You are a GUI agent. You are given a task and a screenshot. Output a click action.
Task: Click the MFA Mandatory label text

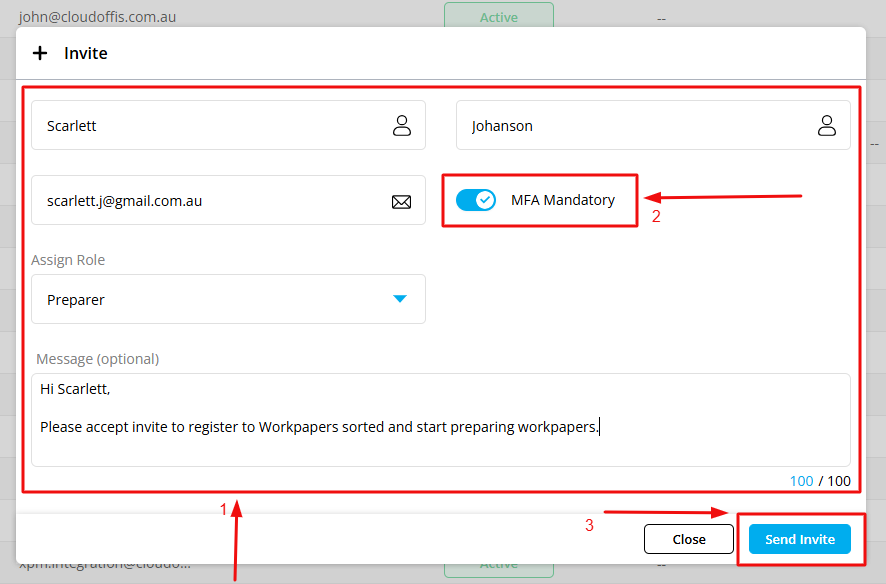562,200
